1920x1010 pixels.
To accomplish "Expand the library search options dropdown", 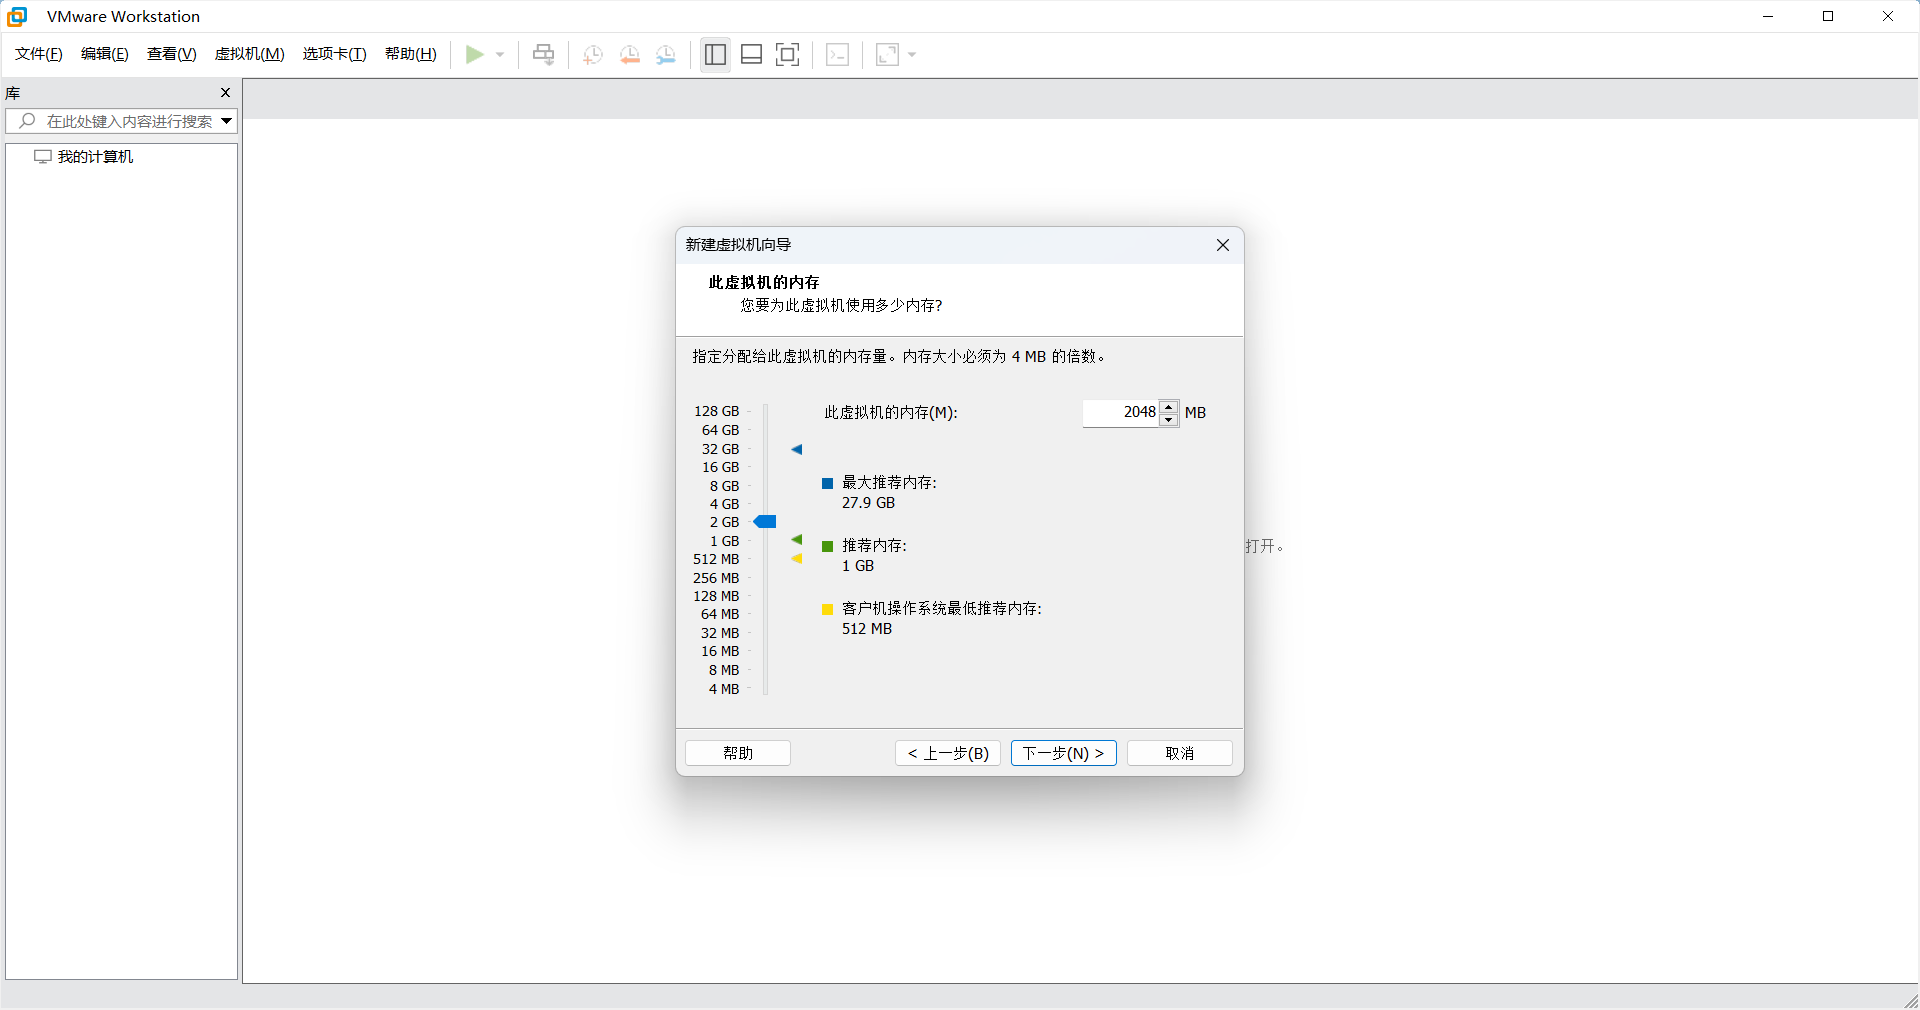I will coord(227,121).
